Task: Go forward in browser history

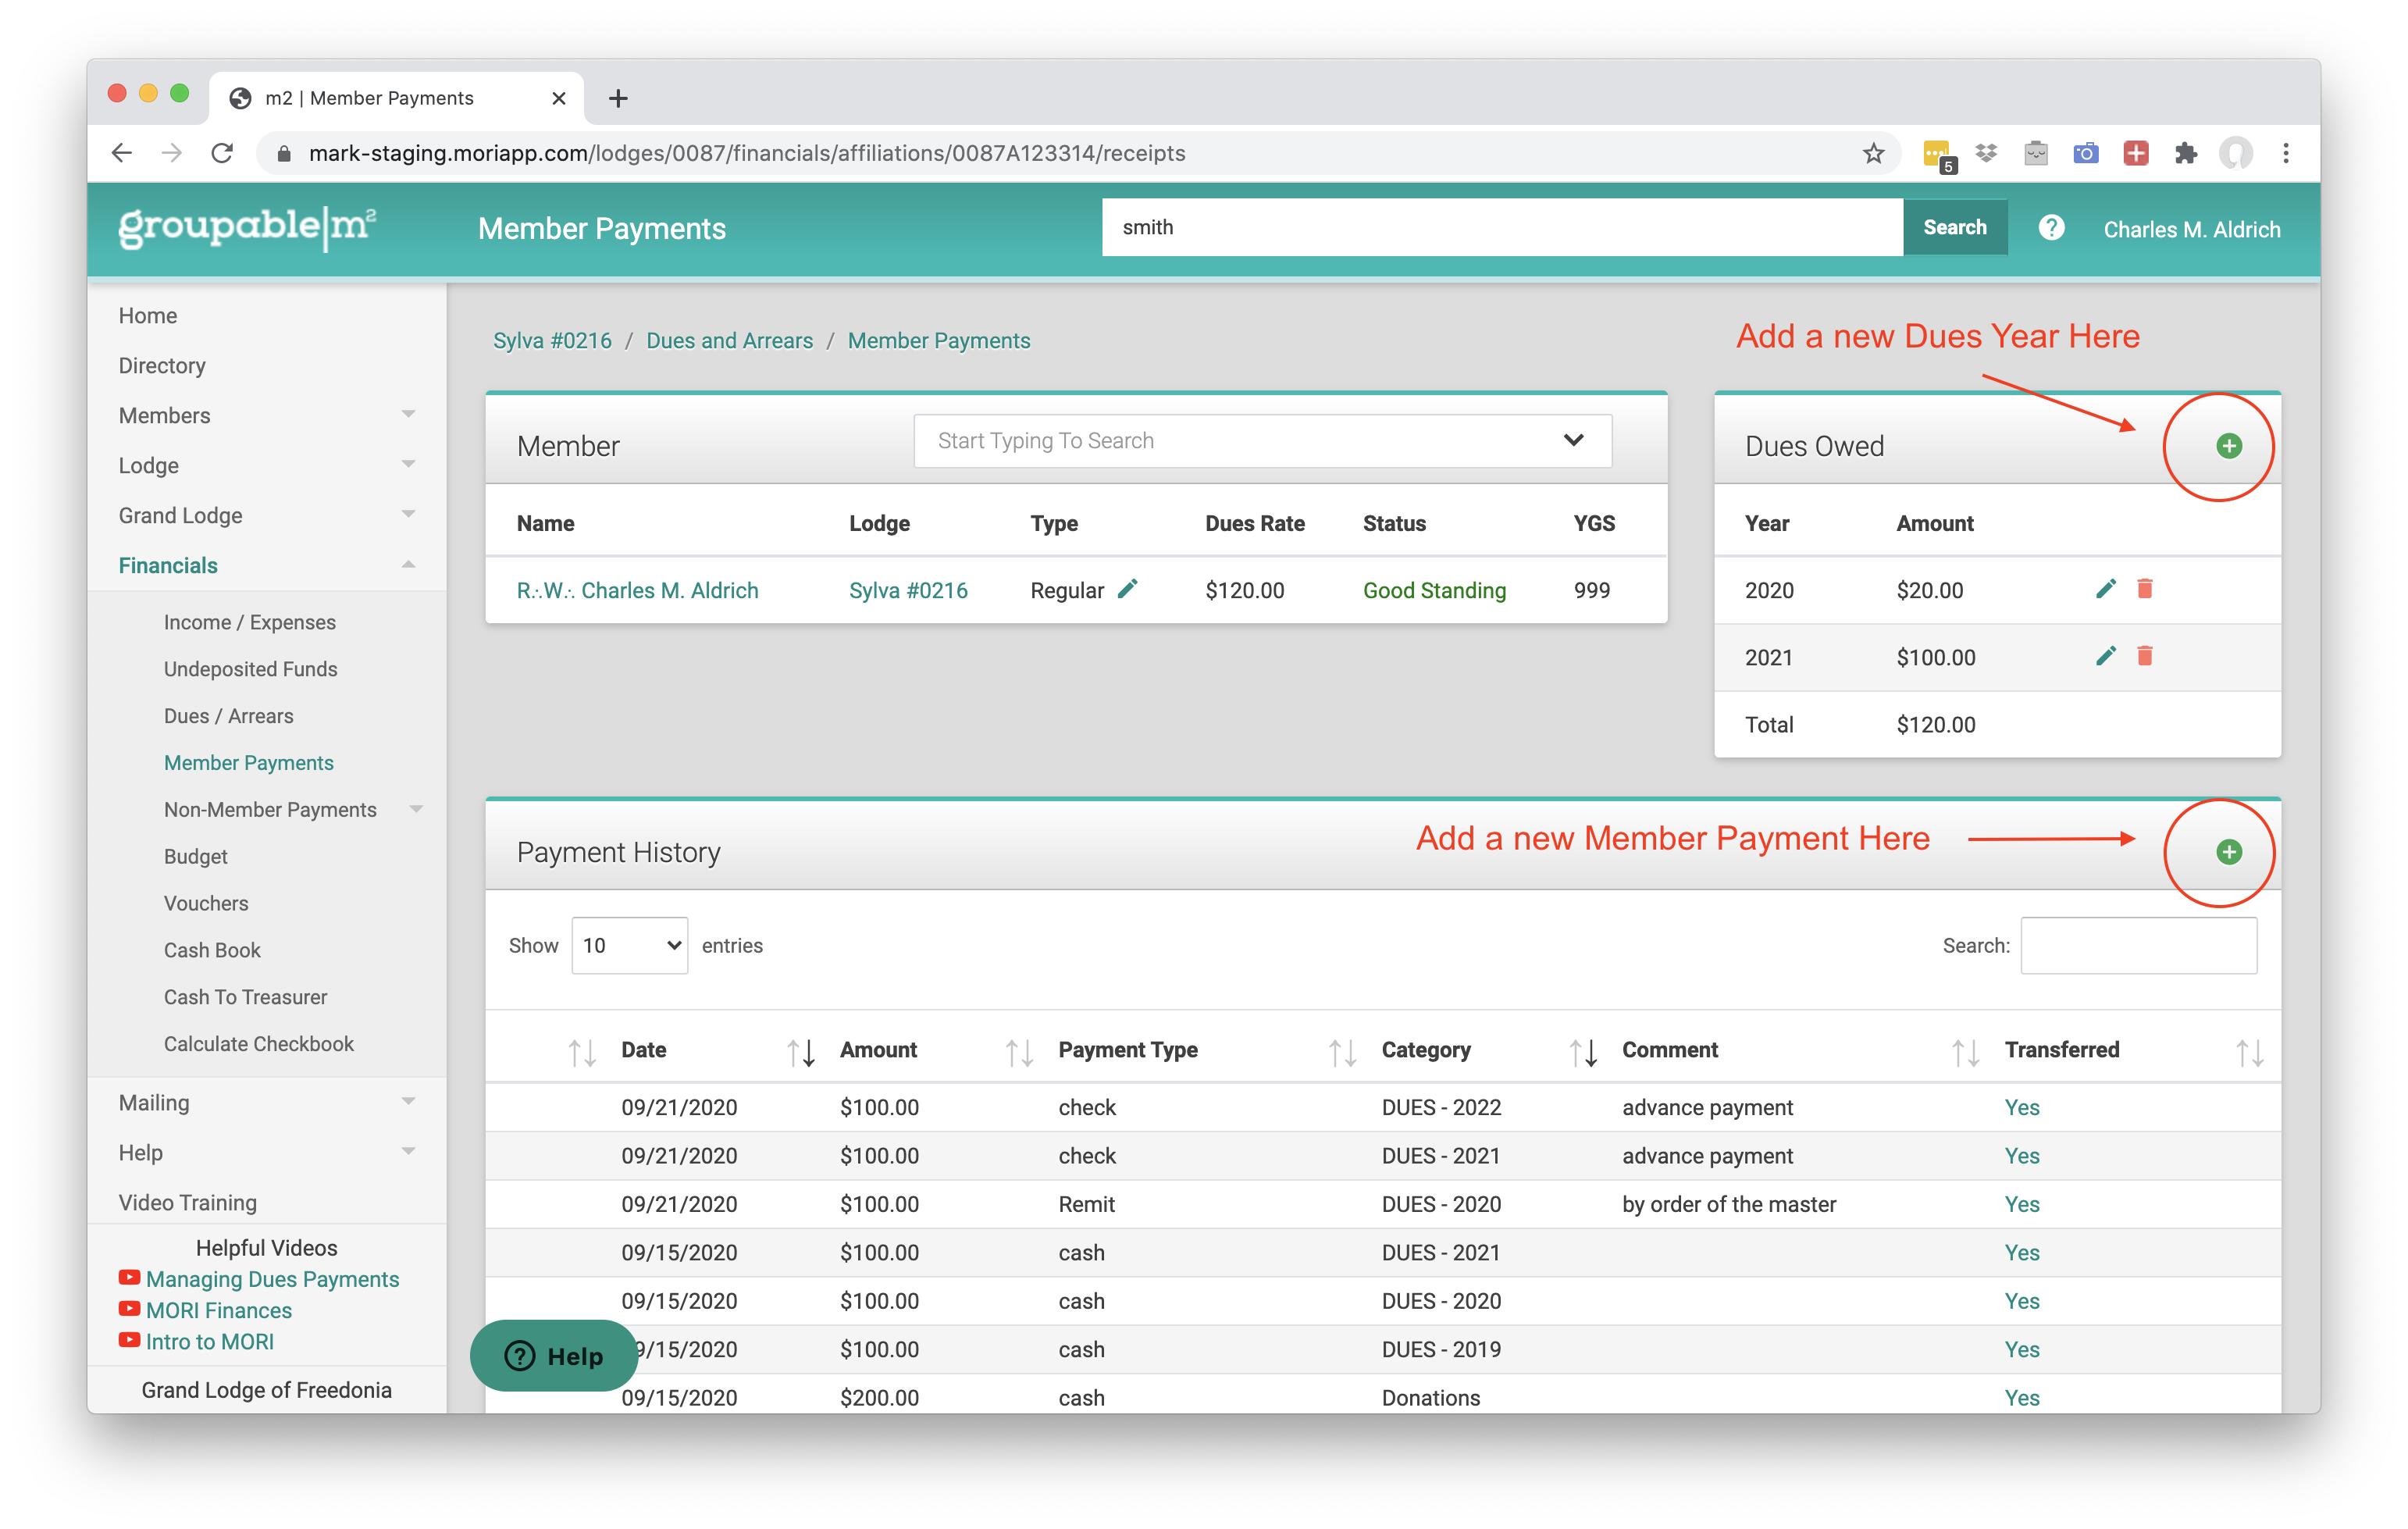Action: pyautogui.click(x=172, y=153)
